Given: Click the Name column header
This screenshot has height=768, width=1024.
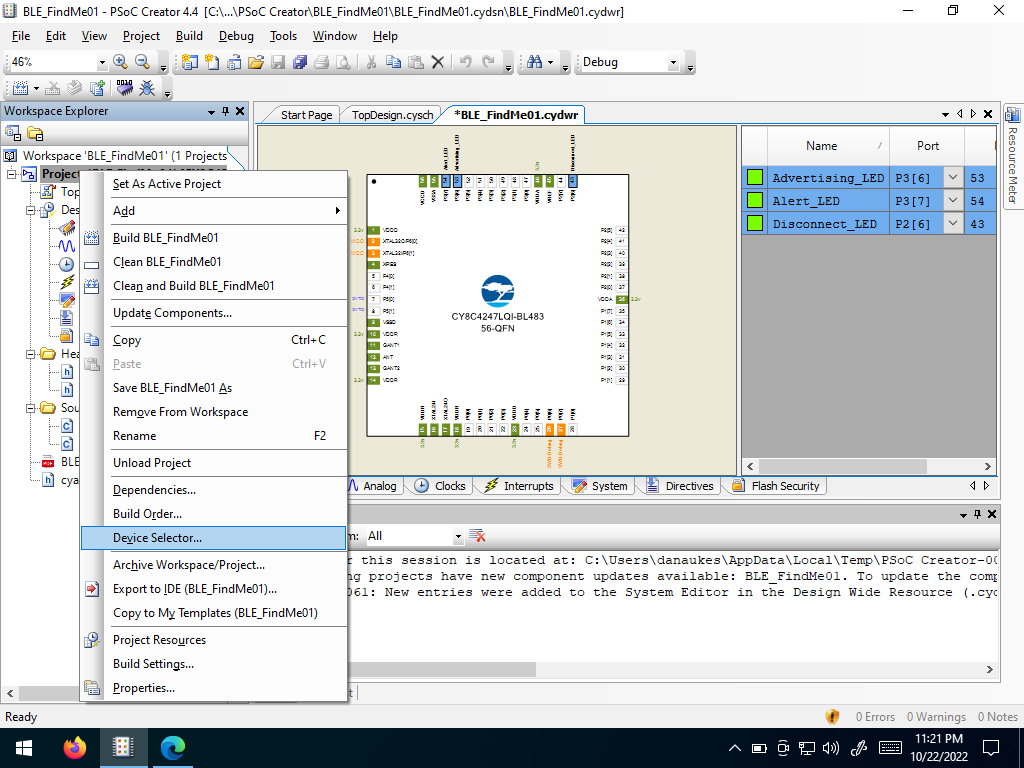Looking at the screenshot, I should 828,146.
